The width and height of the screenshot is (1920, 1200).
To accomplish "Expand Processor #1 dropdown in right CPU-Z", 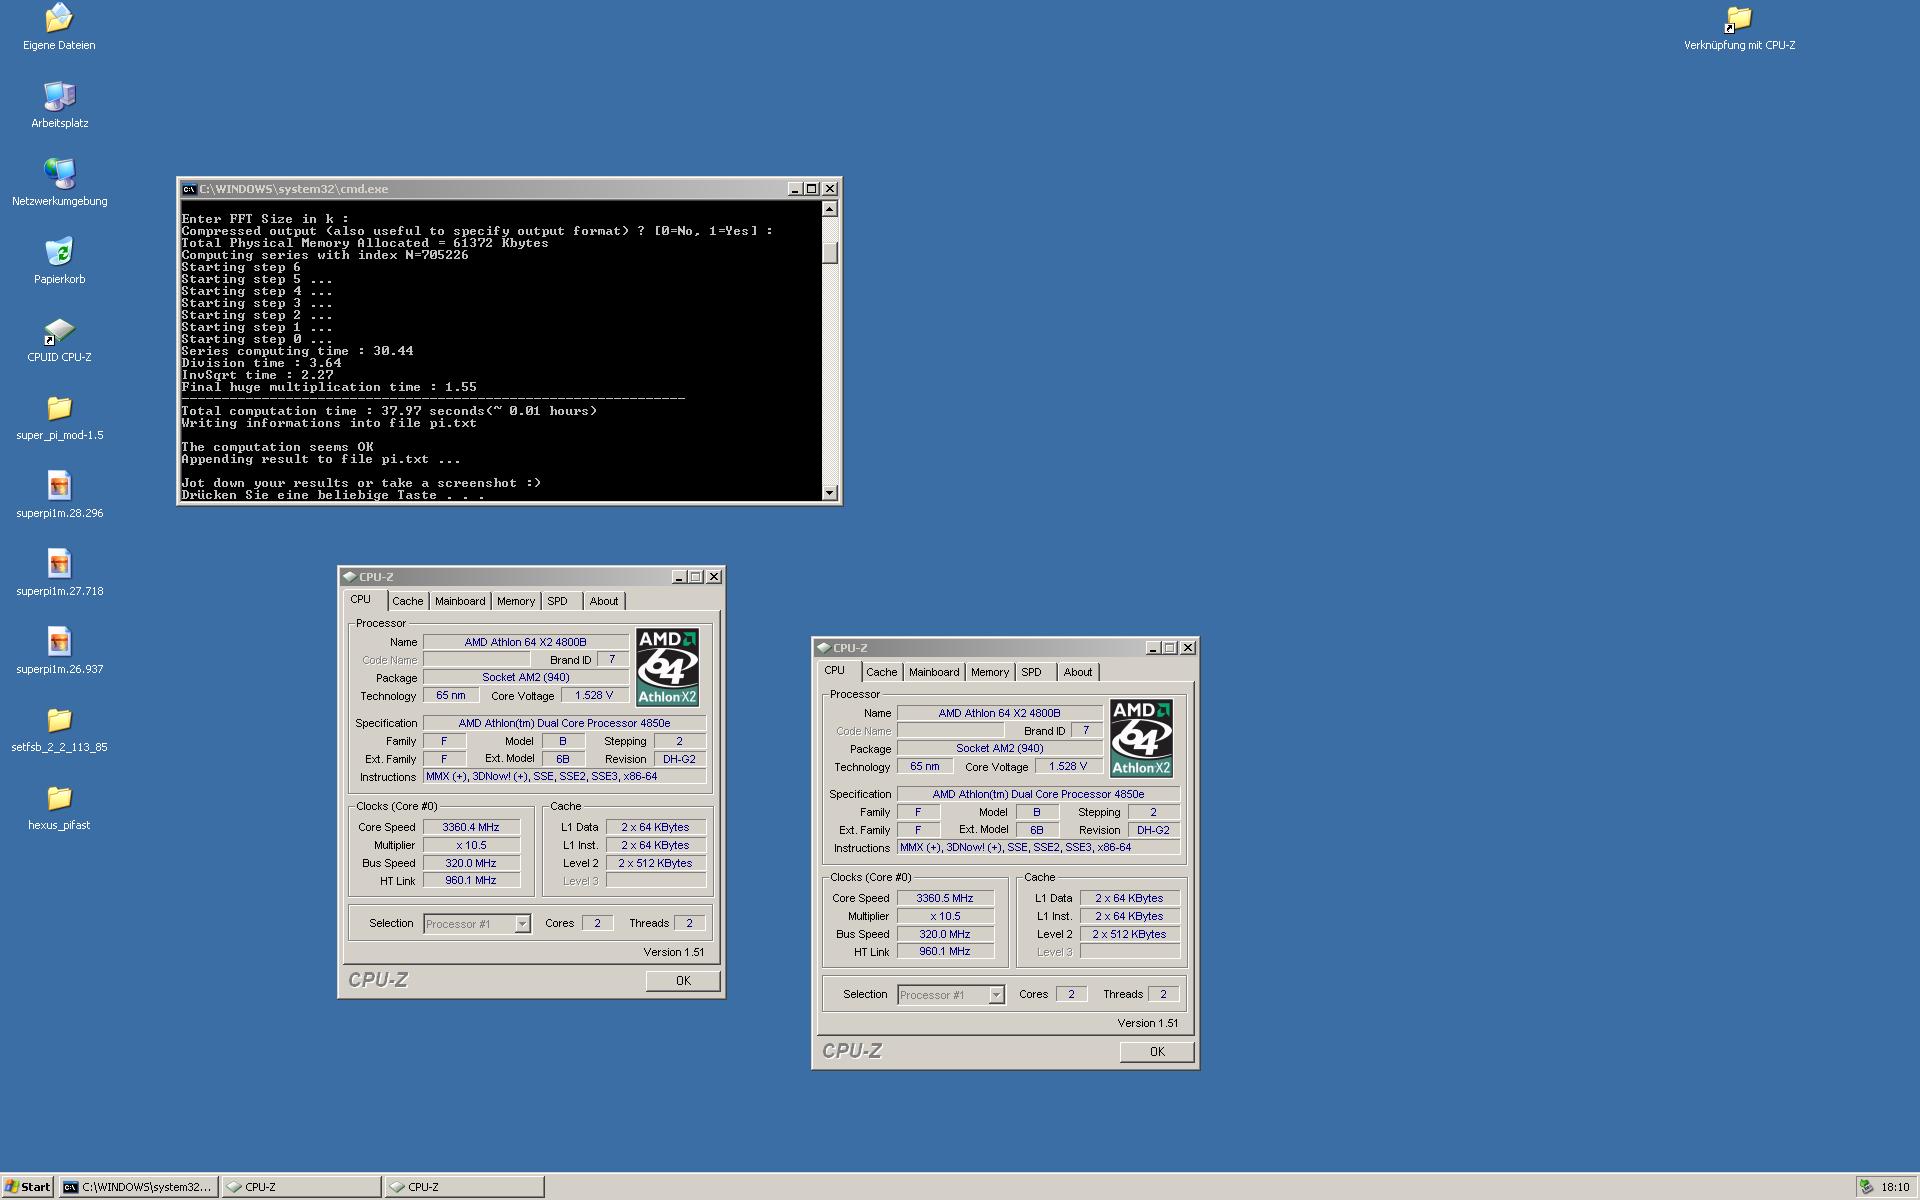I will [995, 995].
